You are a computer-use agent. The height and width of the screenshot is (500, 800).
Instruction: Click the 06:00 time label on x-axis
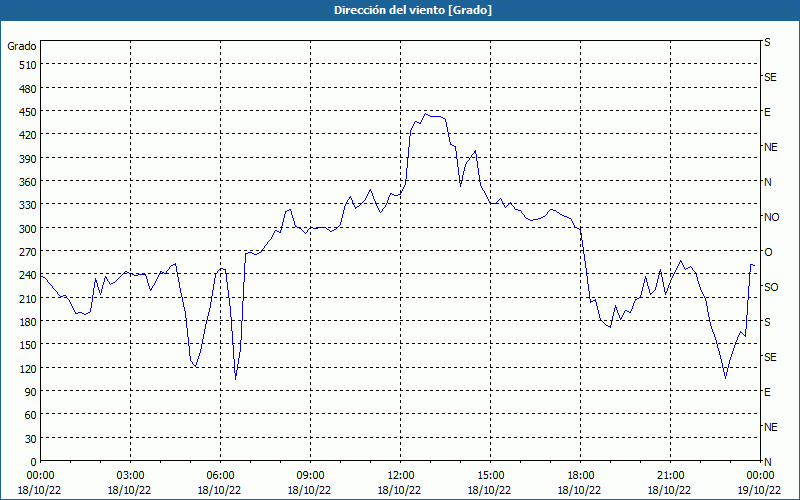pyautogui.click(x=220, y=476)
